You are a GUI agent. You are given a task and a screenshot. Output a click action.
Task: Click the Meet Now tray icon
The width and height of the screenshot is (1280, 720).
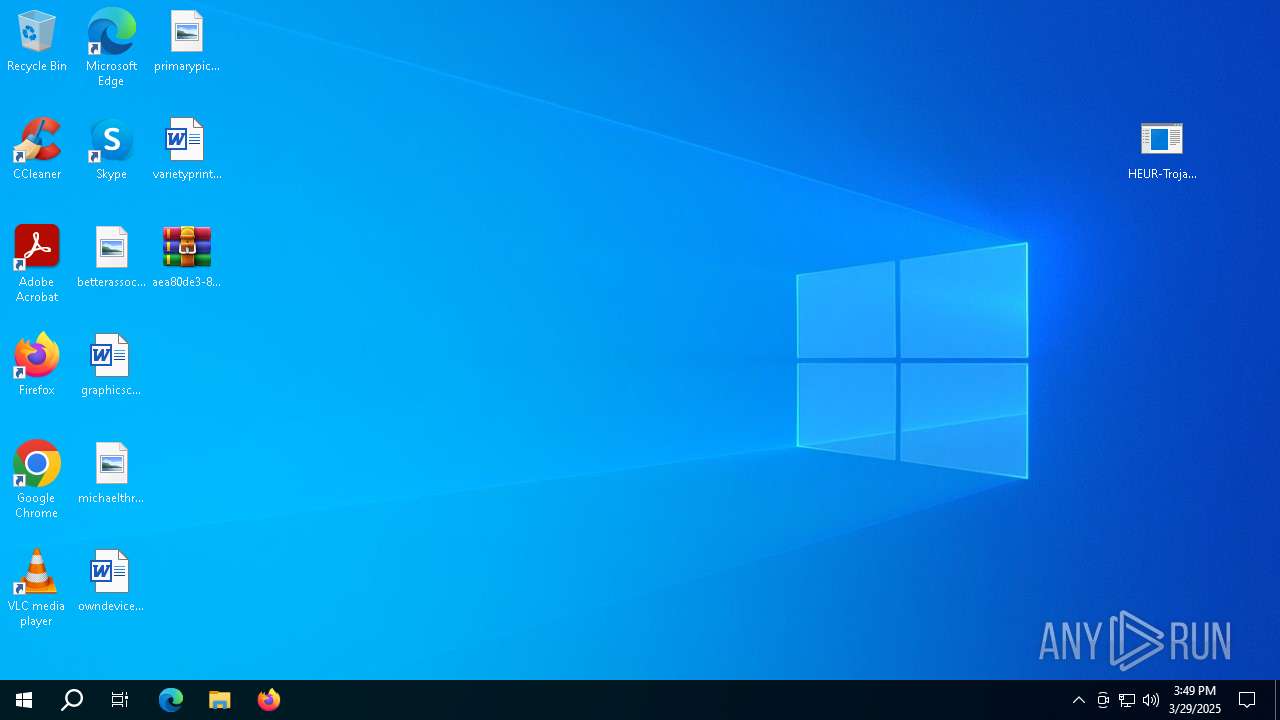[x=1103, y=700]
